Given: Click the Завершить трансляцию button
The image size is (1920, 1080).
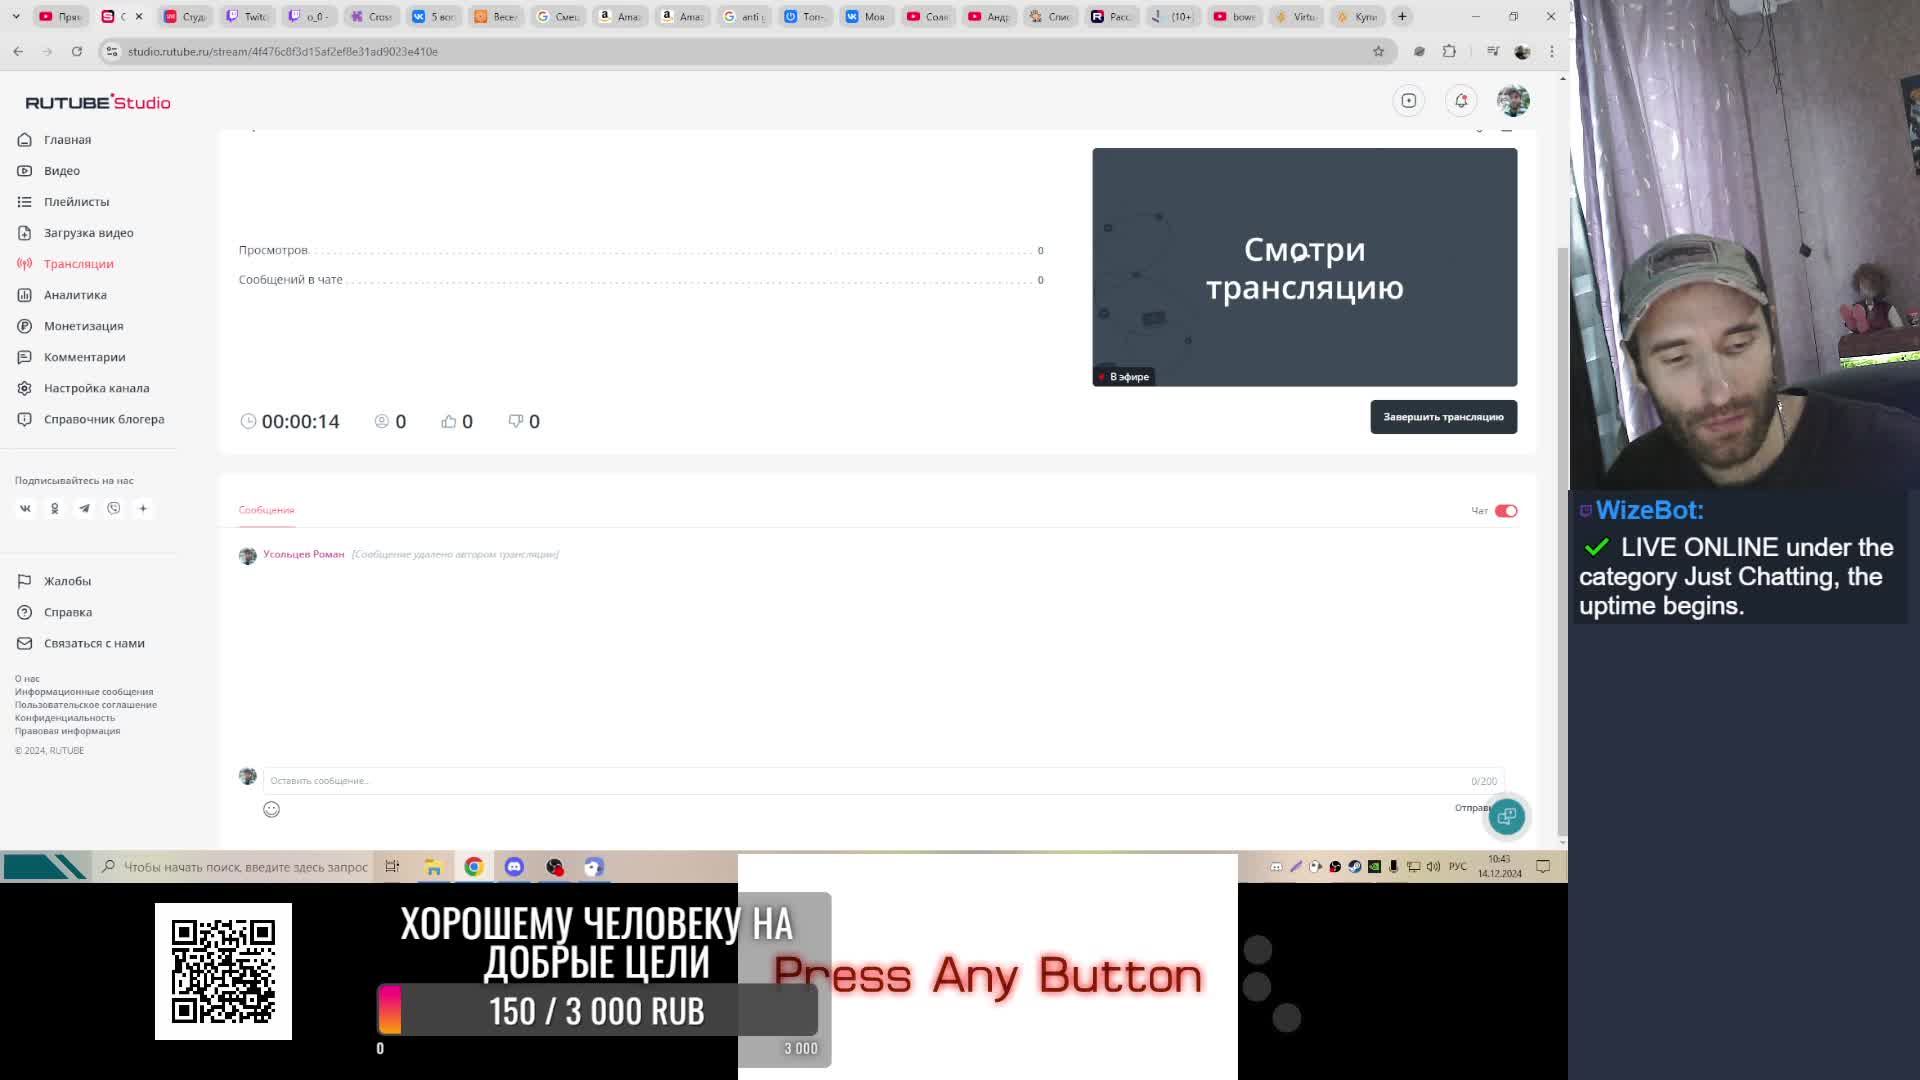Looking at the screenshot, I should click(x=1442, y=417).
